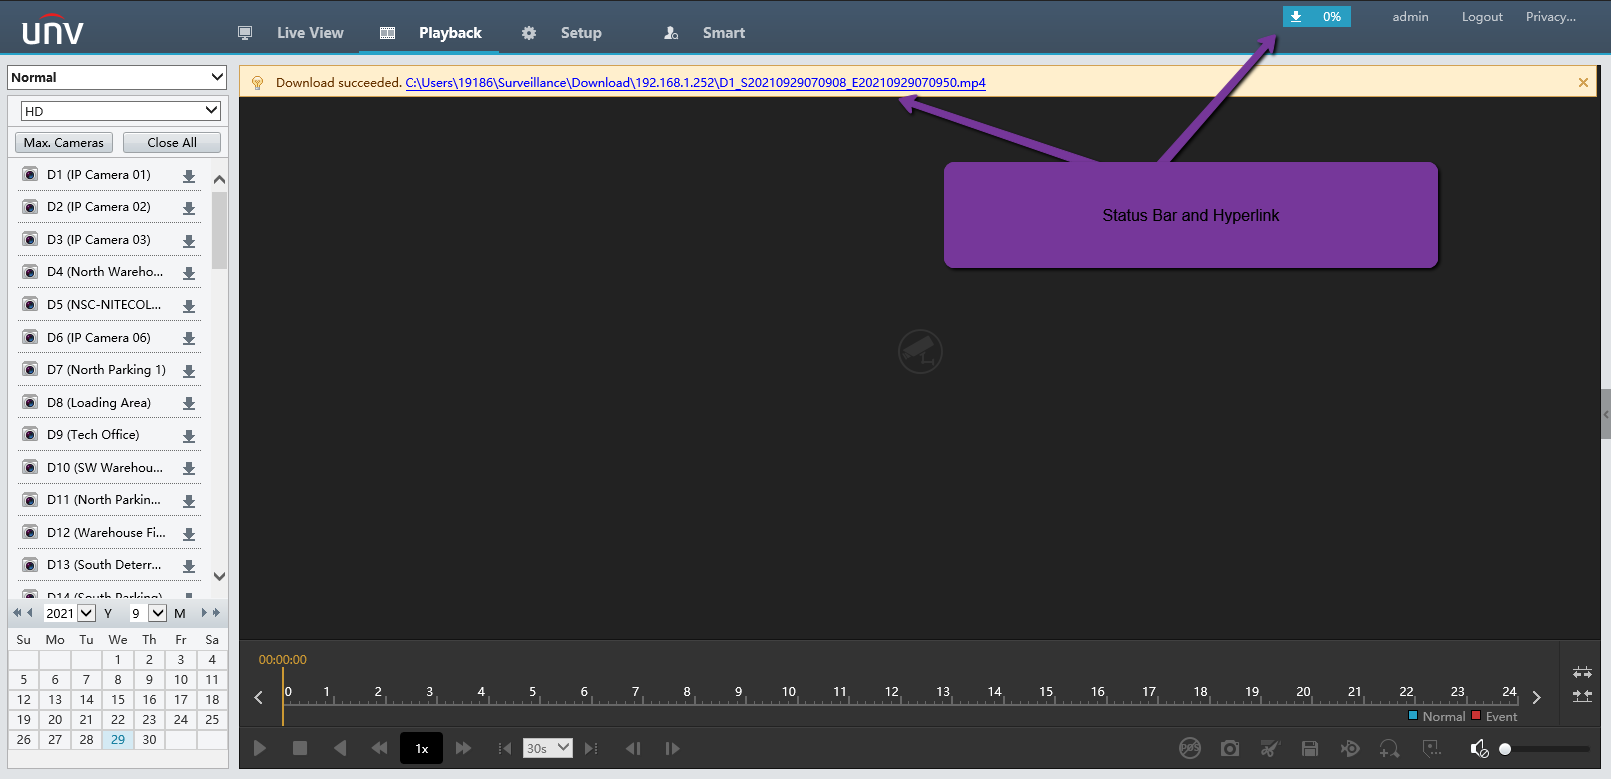
Task: Open the Normal playback type dropdown
Action: click(x=118, y=77)
